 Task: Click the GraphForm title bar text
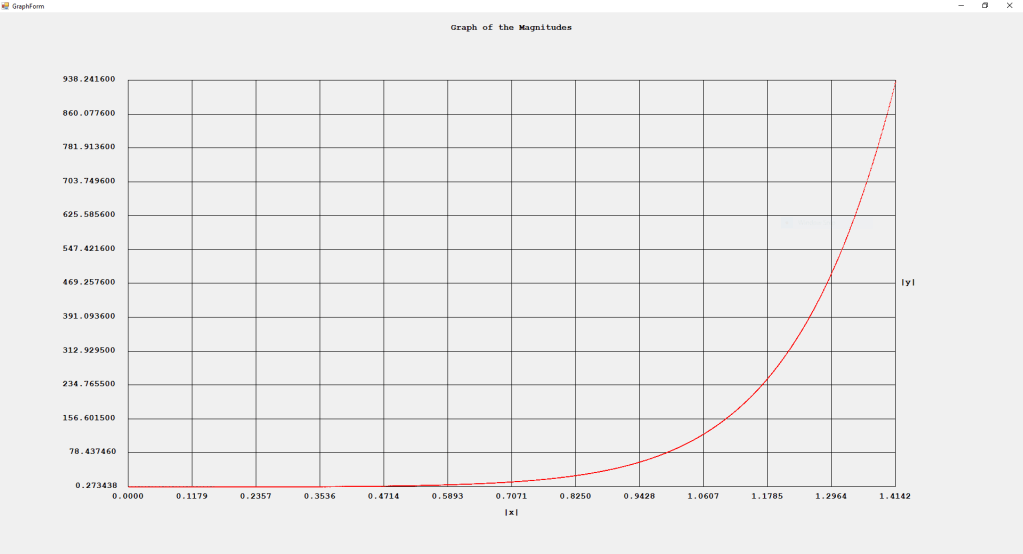(28, 6)
